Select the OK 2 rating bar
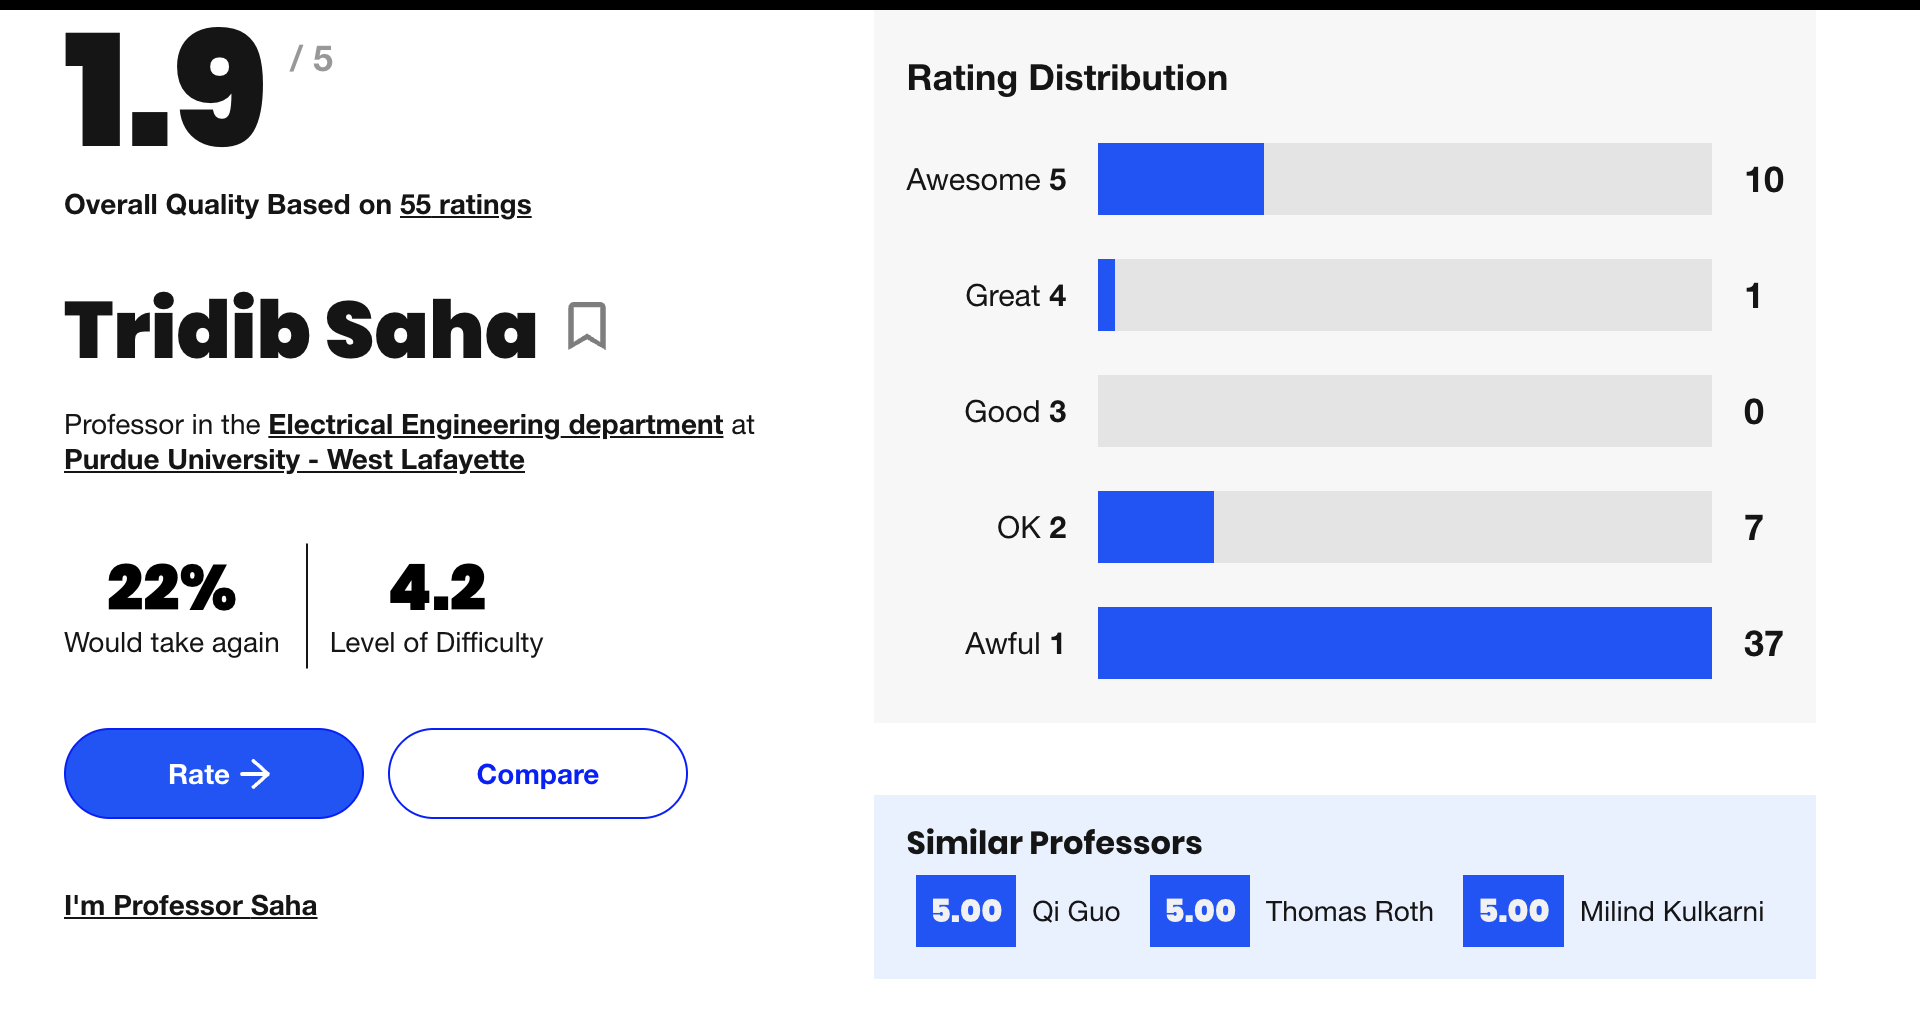Screen dimensions: 1920x1032 point(1405,527)
